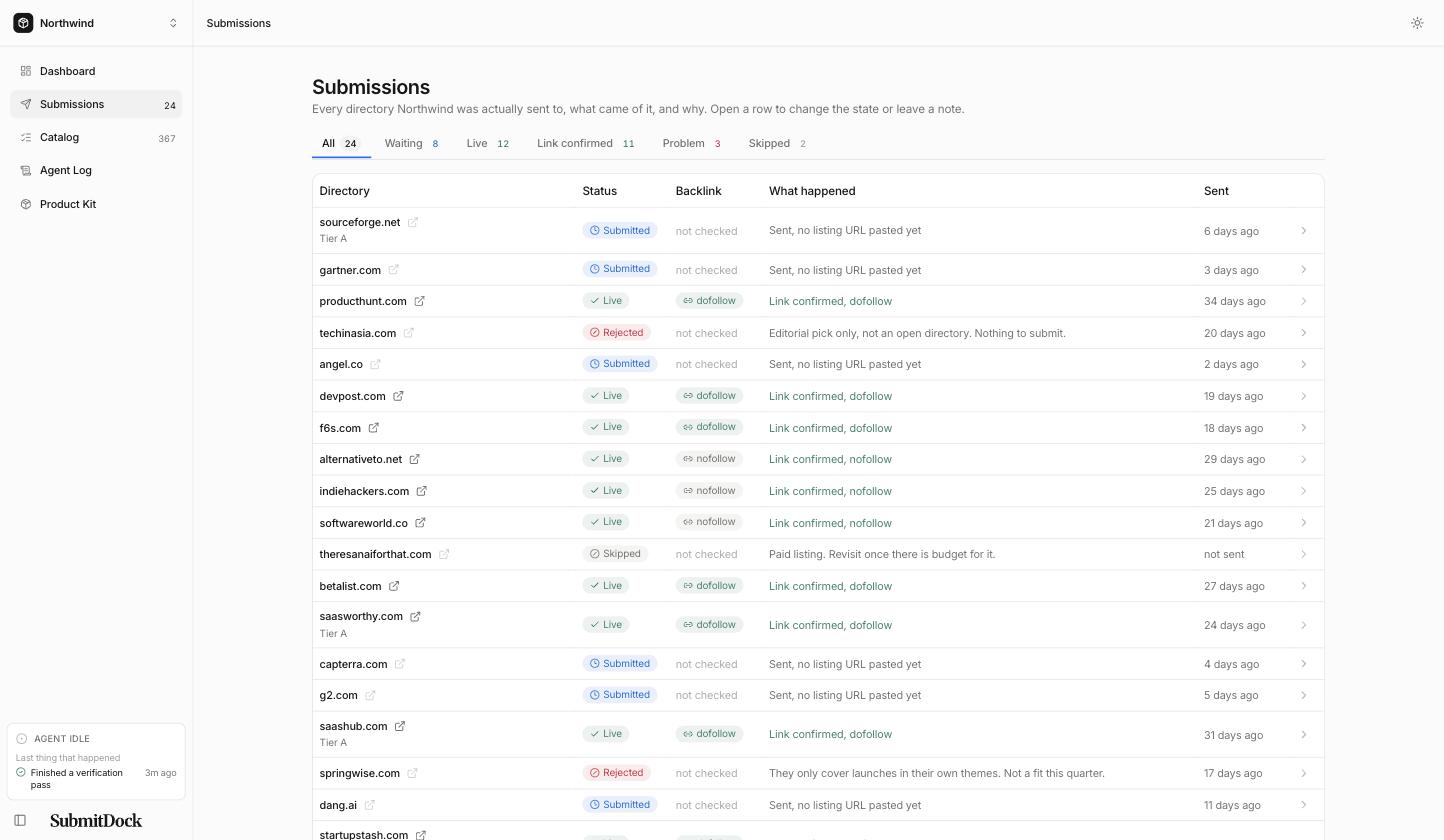This screenshot has width=1444, height=840.
Task: Open producthunt.com external link icon
Action: point(420,301)
